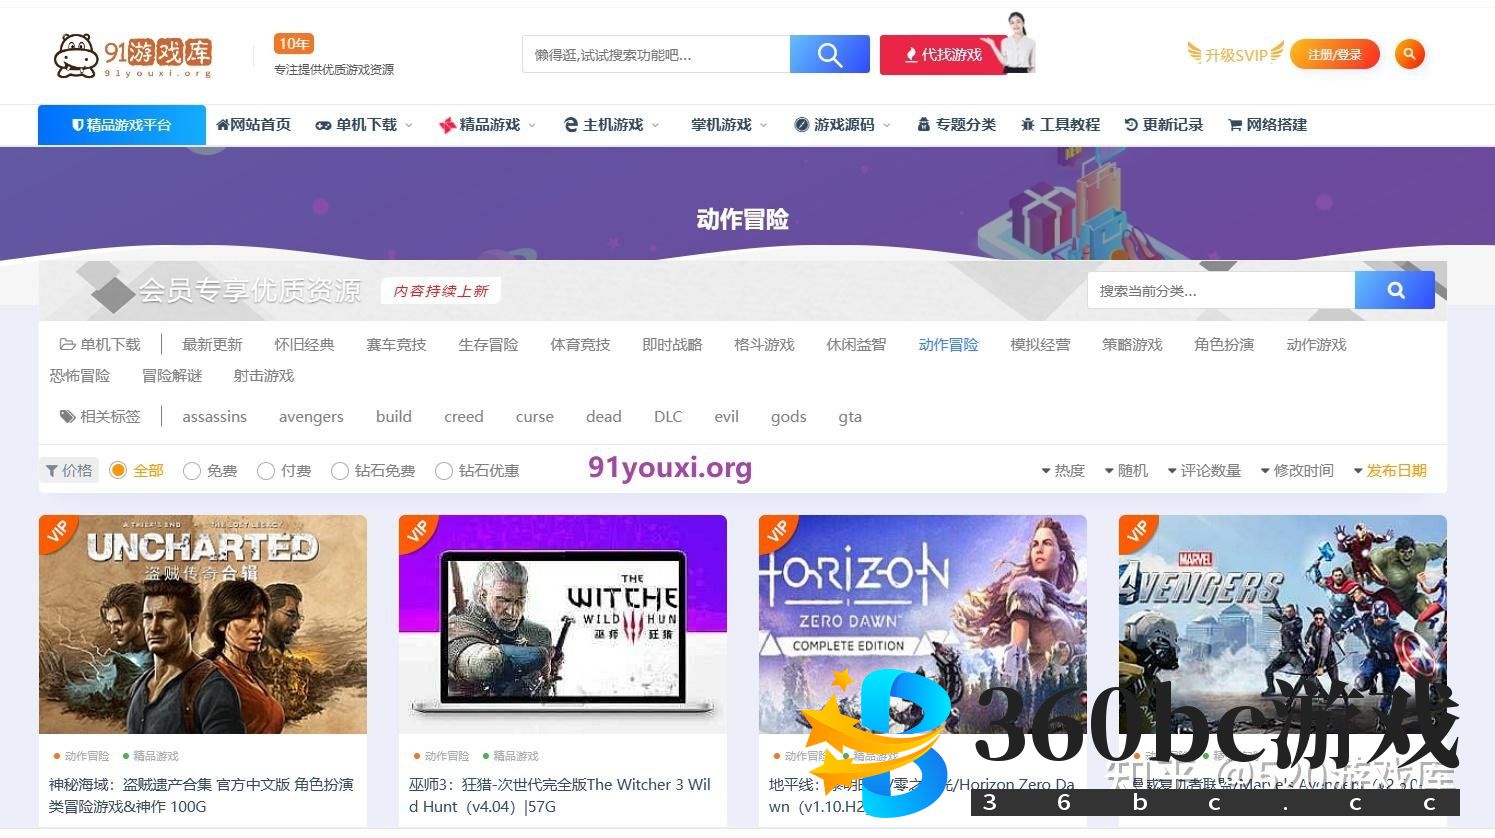
Task: Click the 注册/登录 button
Action: click(1334, 55)
